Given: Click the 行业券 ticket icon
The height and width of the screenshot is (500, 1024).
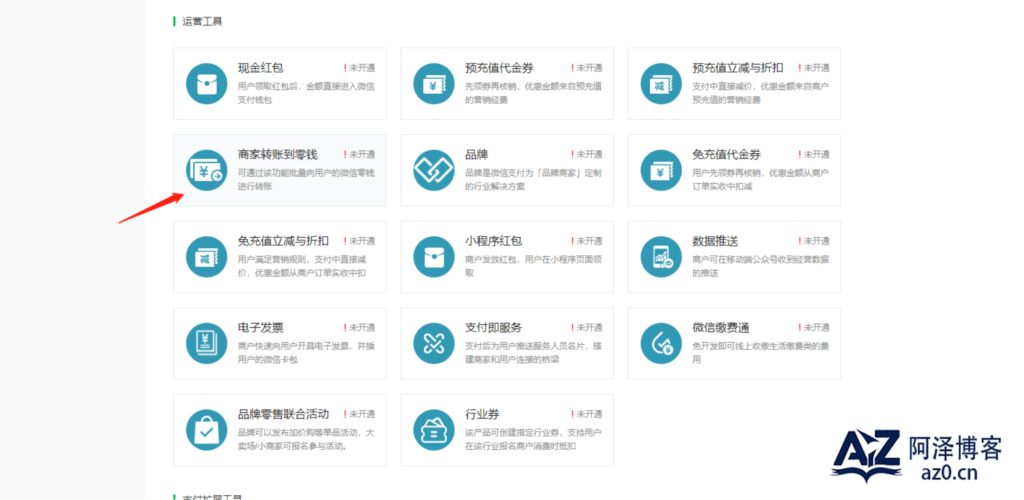Looking at the screenshot, I should (x=434, y=430).
